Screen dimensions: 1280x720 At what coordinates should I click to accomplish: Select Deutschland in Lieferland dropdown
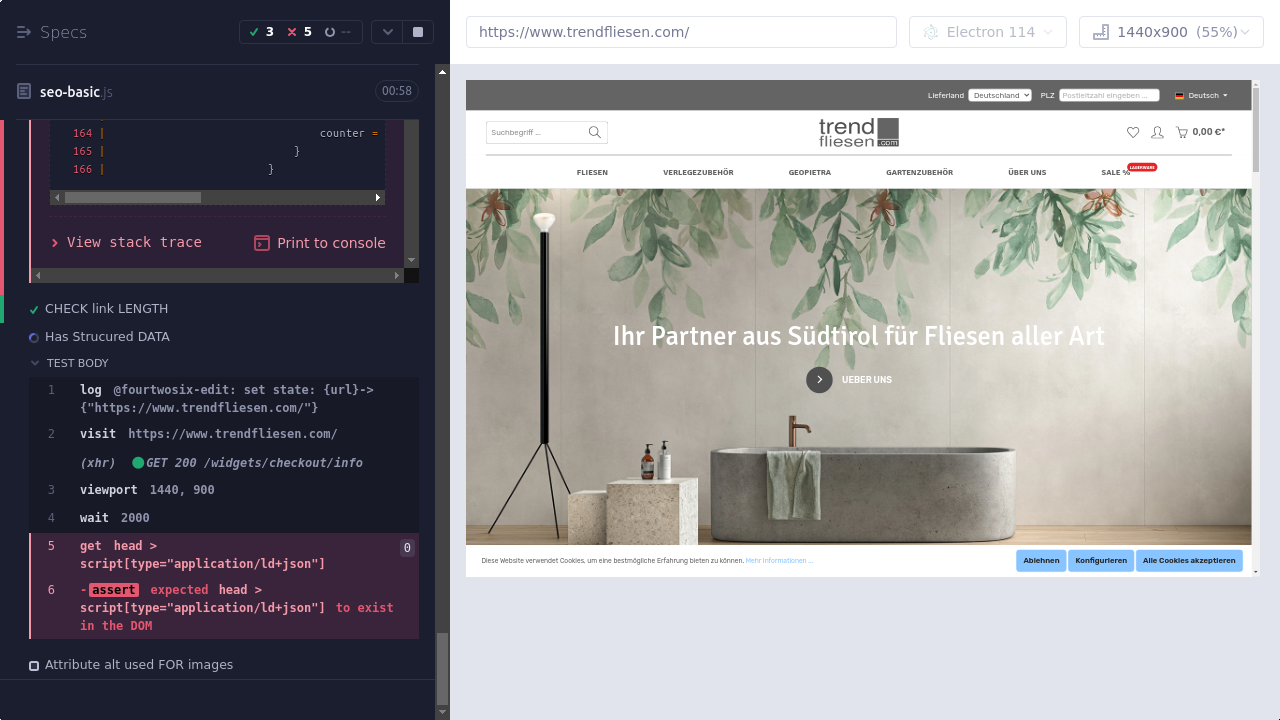tap(999, 95)
